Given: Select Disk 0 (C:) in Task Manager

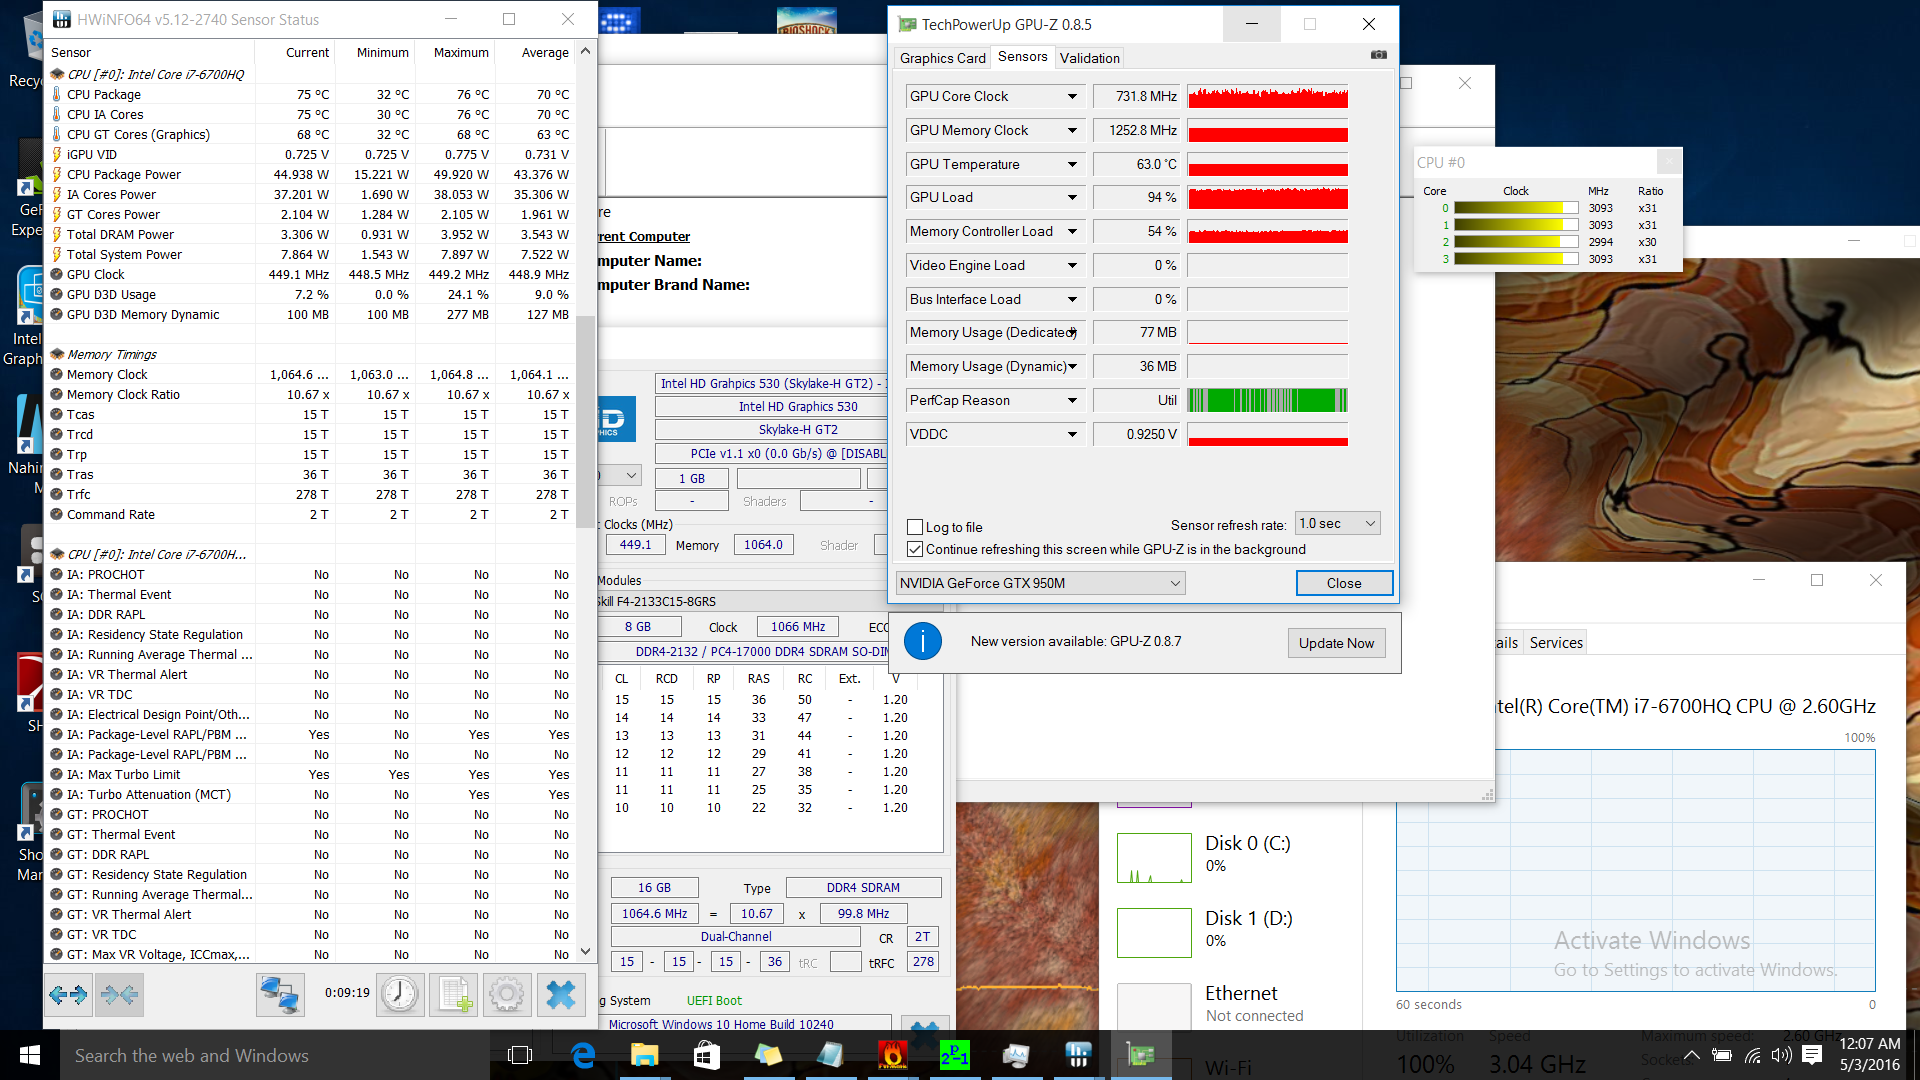Looking at the screenshot, I should 1232,857.
